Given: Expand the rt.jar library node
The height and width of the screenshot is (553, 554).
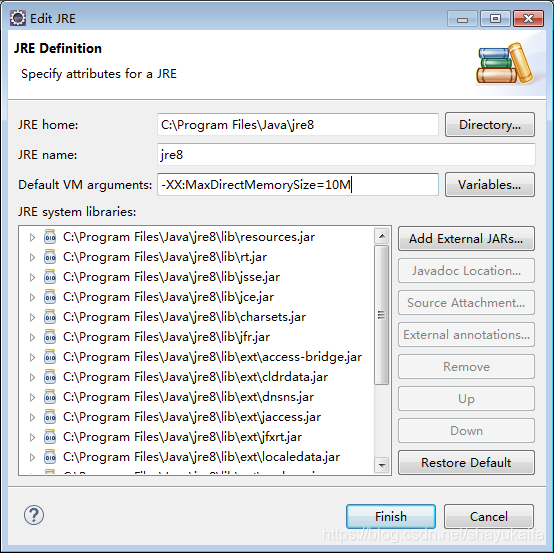Looking at the screenshot, I should pyautogui.click(x=32, y=257).
